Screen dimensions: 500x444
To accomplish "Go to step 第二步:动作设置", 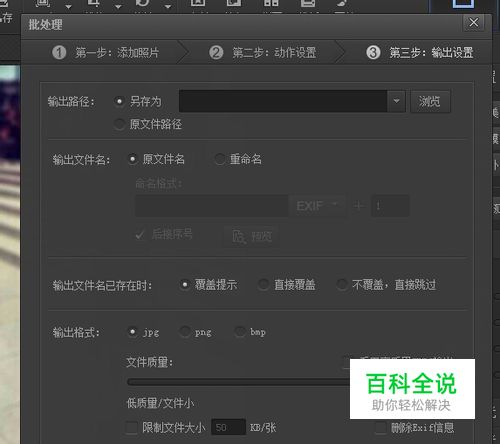I will pos(263,53).
